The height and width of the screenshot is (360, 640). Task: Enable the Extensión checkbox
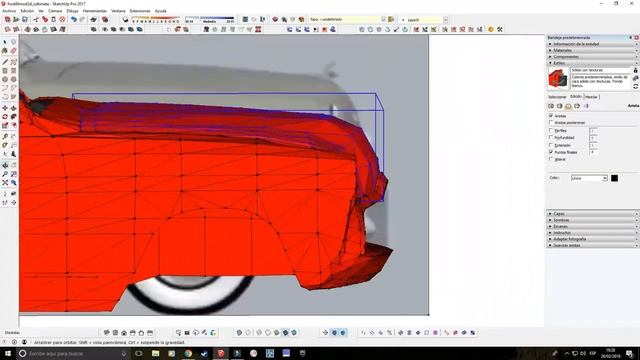pyautogui.click(x=551, y=145)
